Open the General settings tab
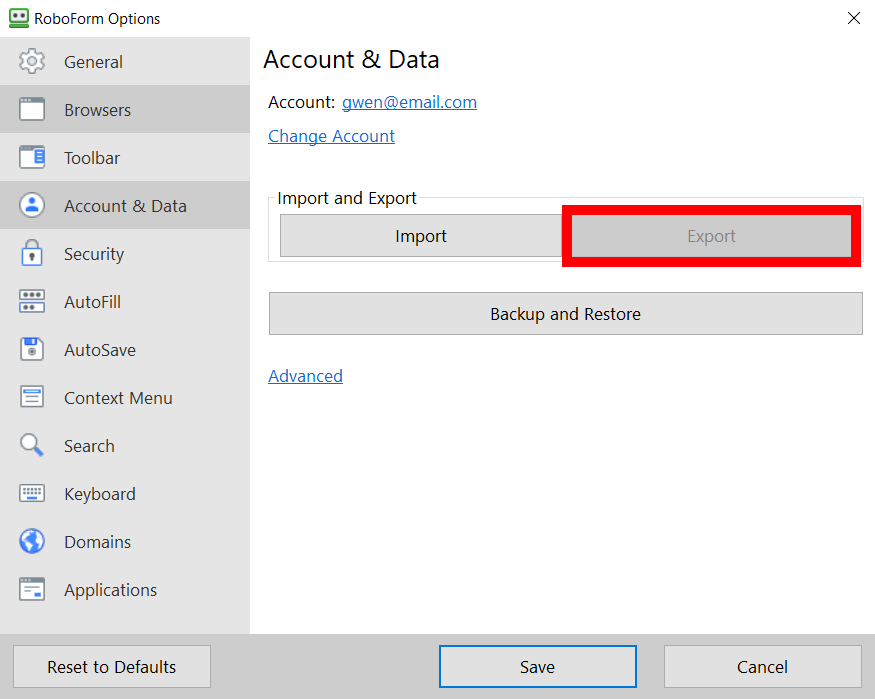Viewport: 875px width, 699px height. [x=125, y=61]
